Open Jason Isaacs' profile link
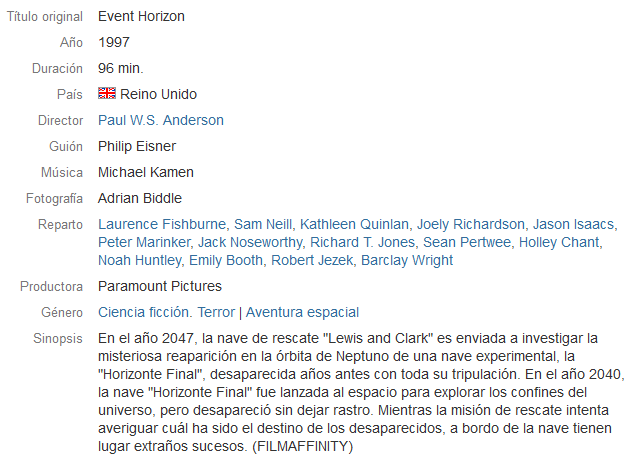The width and height of the screenshot is (631, 460). [x=574, y=224]
